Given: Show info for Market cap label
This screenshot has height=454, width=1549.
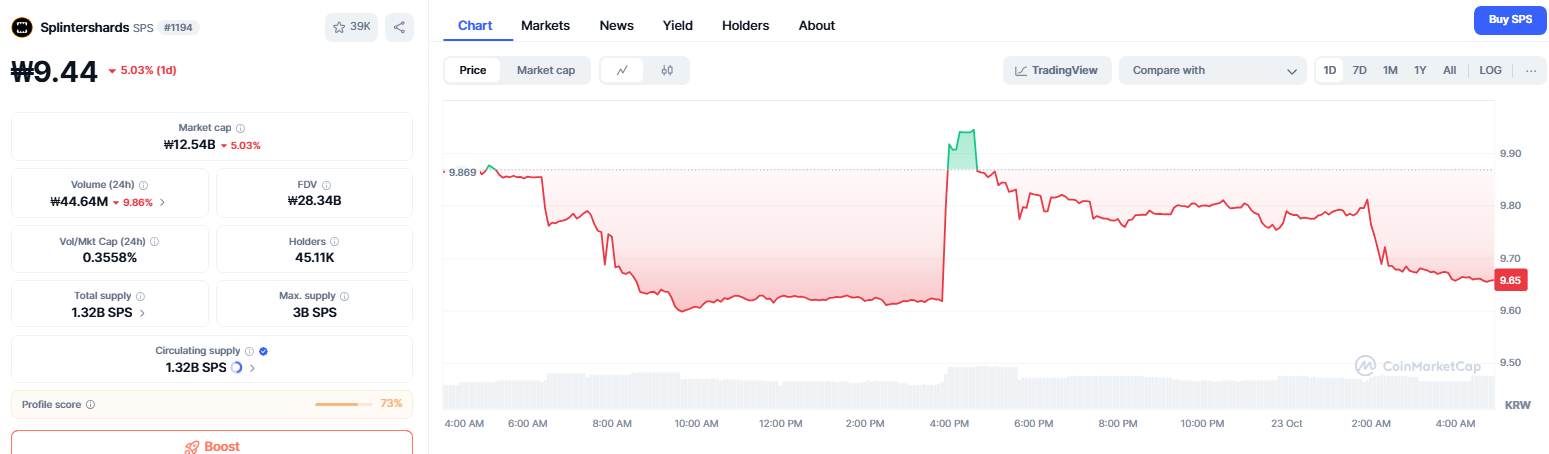Looking at the screenshot, I should [x=240, y=128].
